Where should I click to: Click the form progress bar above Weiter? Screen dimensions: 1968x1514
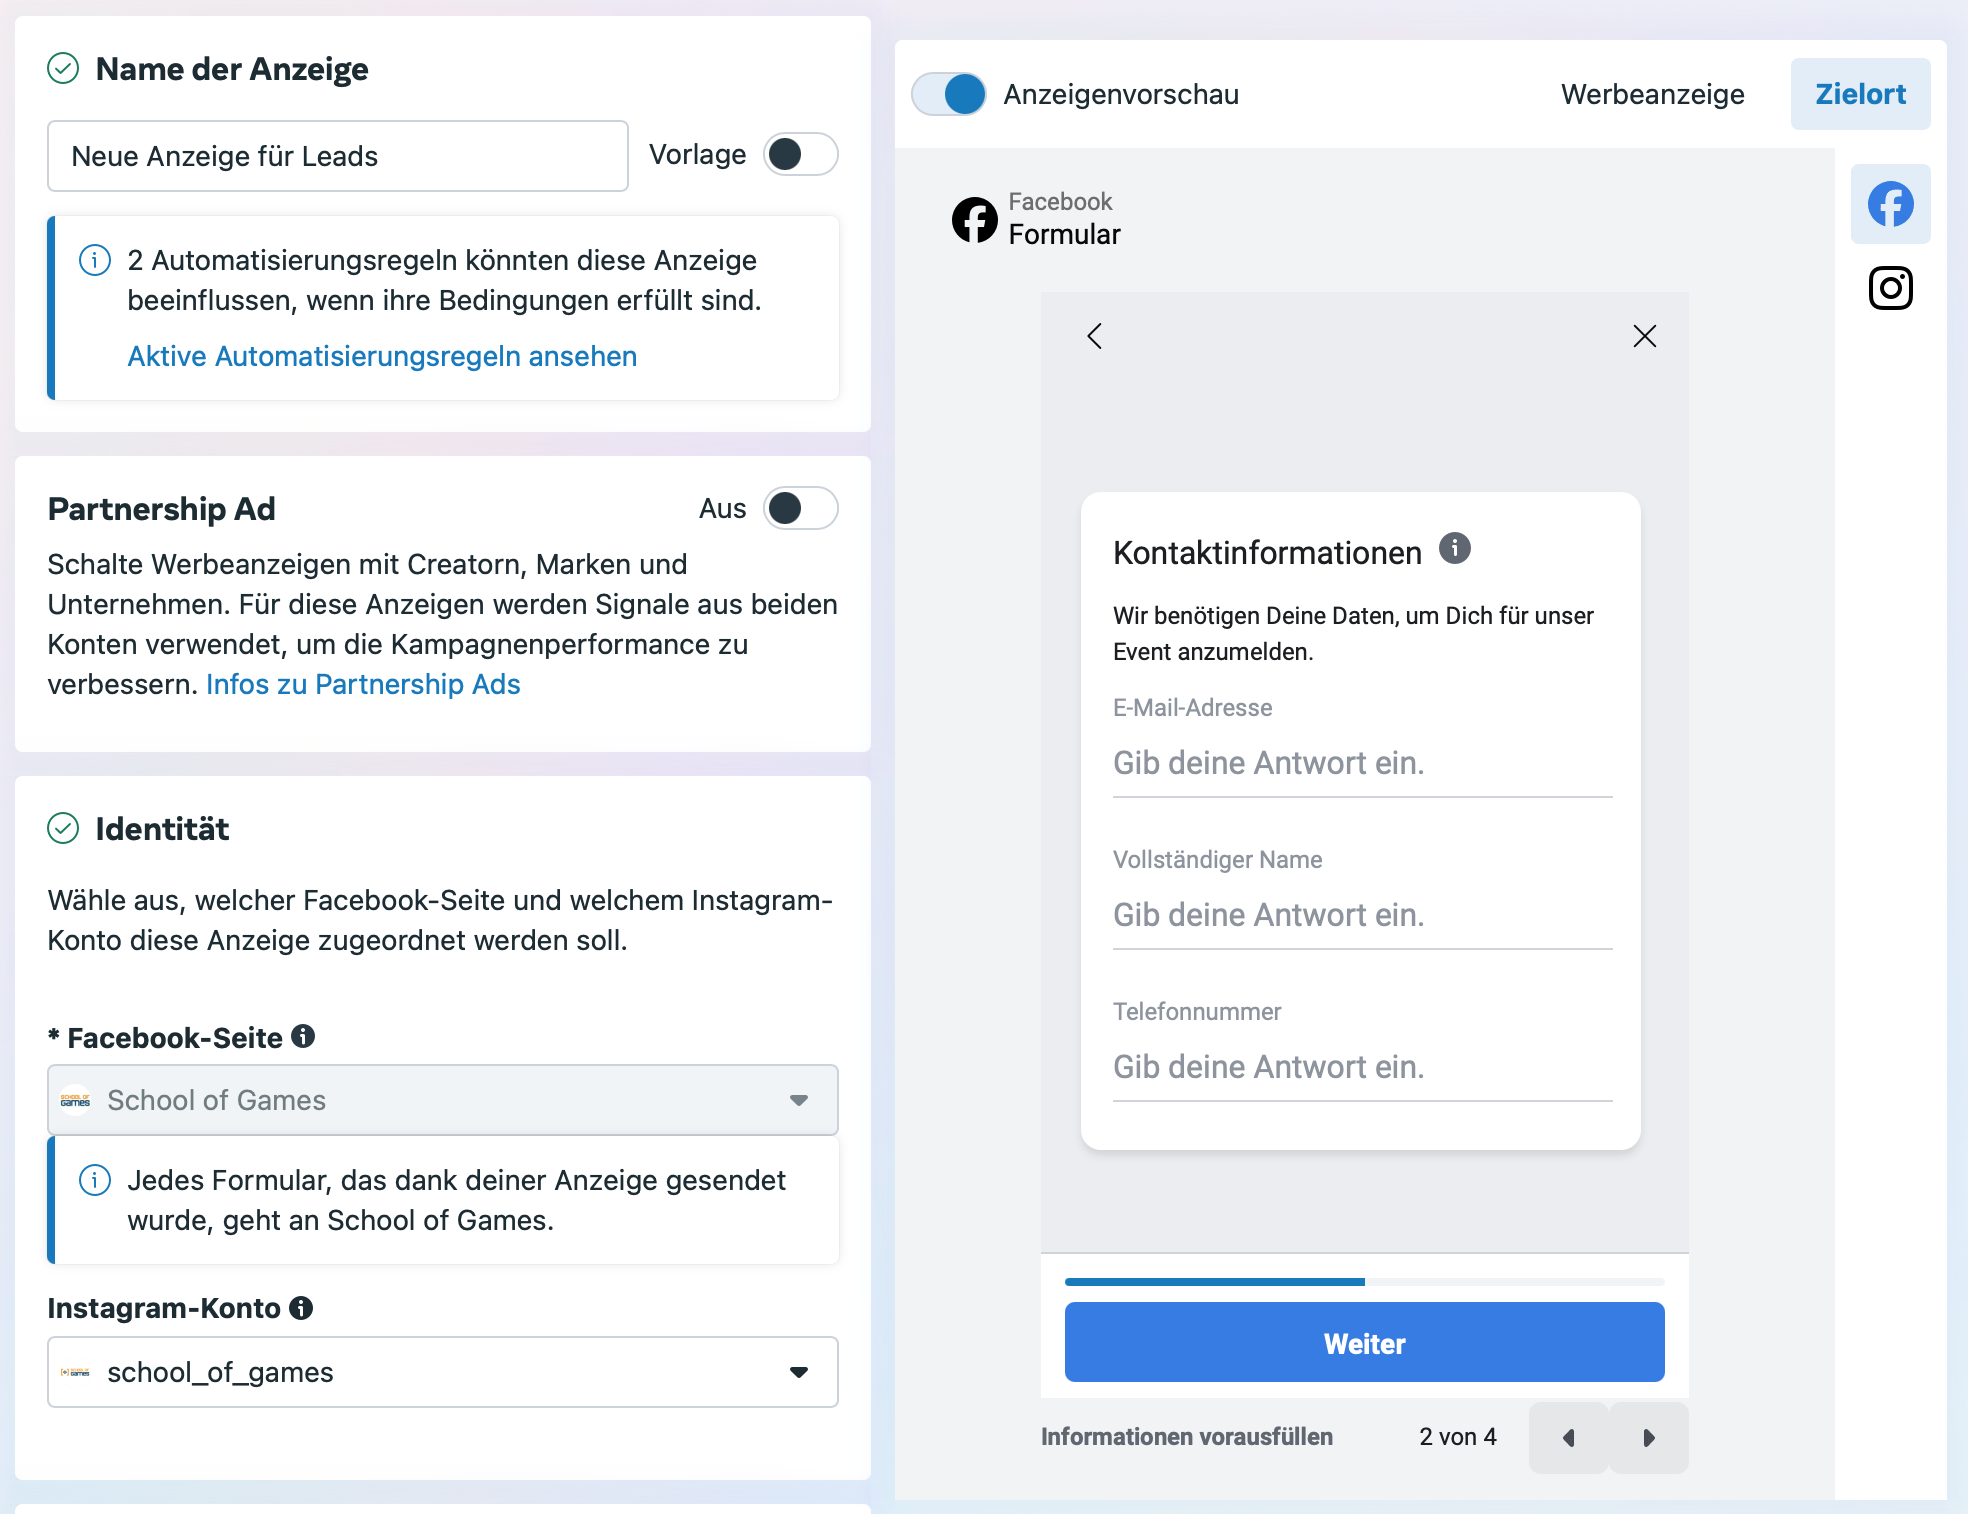point(1365,1281)
